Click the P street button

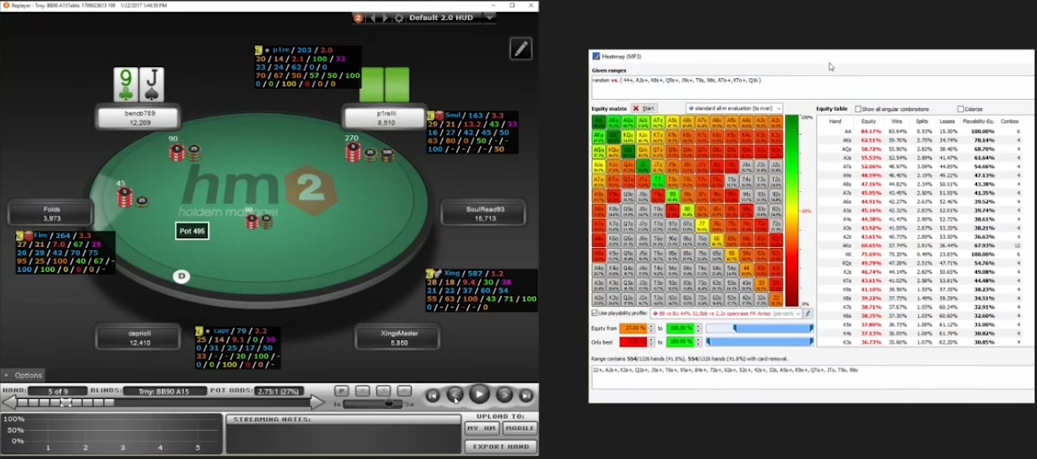pyautogui.click(x=341, y=392)
